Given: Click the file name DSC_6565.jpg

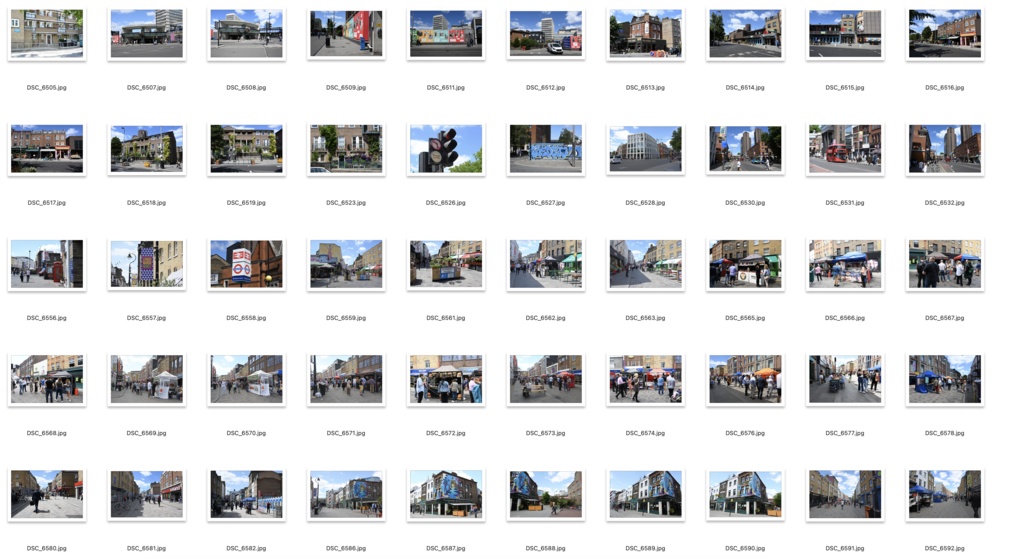Looking at the screenshot, I should pos(745,318).
